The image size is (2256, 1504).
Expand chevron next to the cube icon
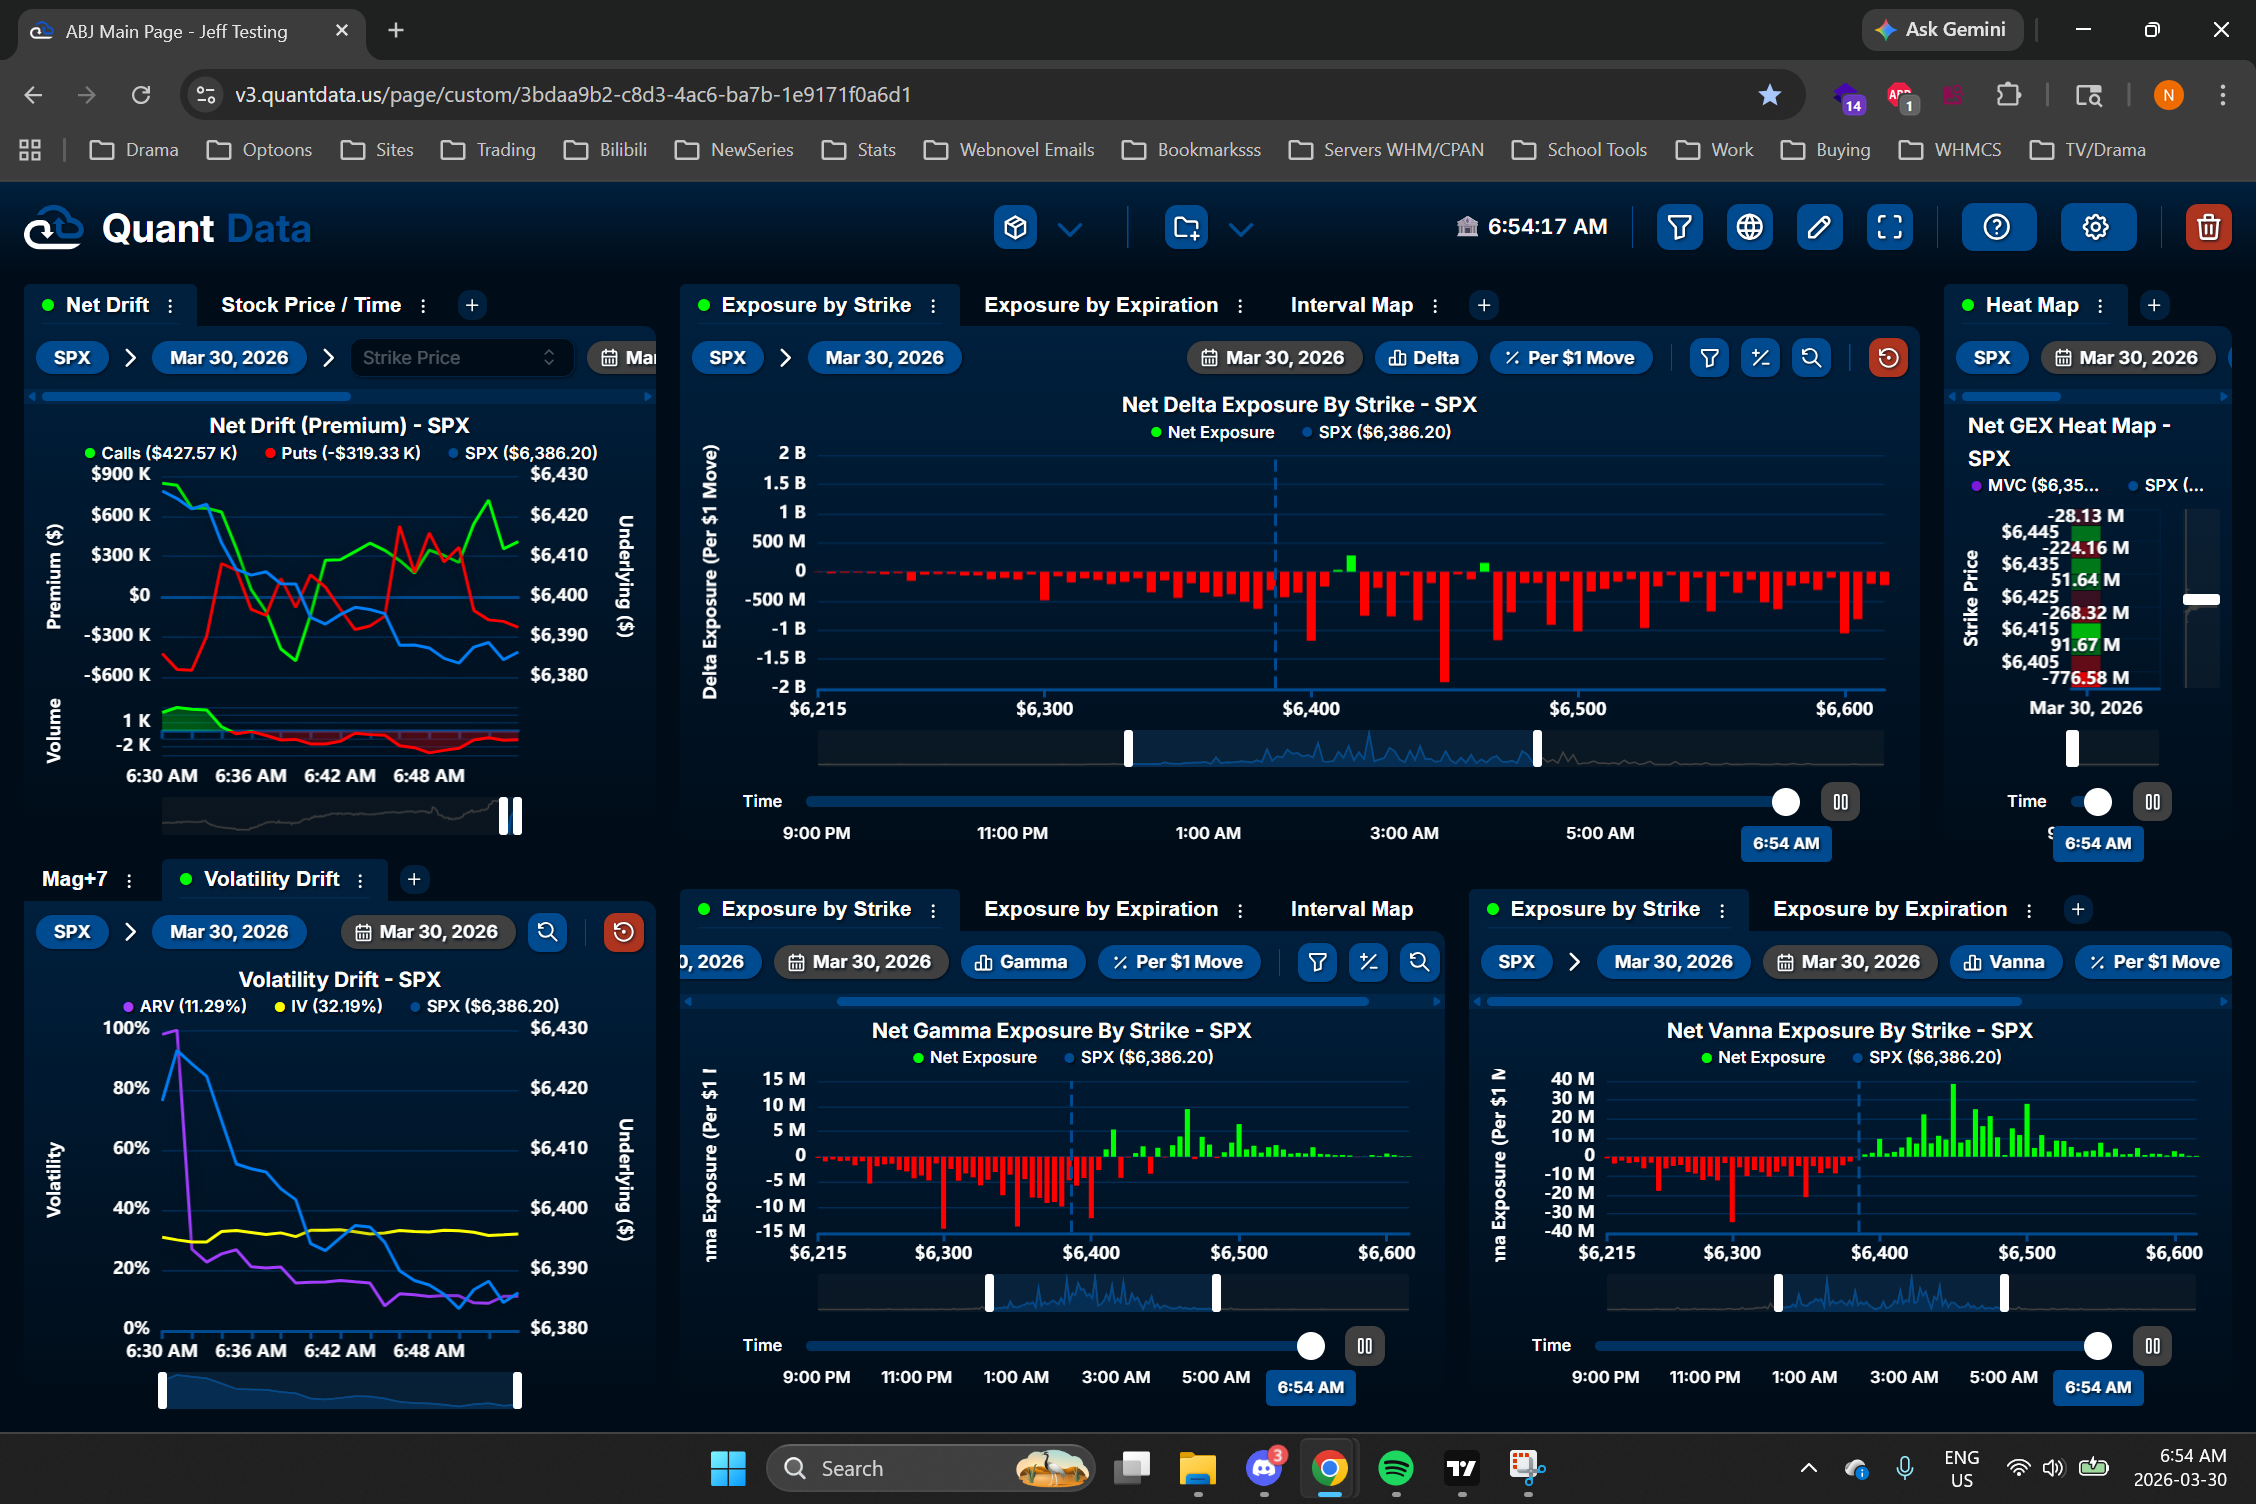1070,230
